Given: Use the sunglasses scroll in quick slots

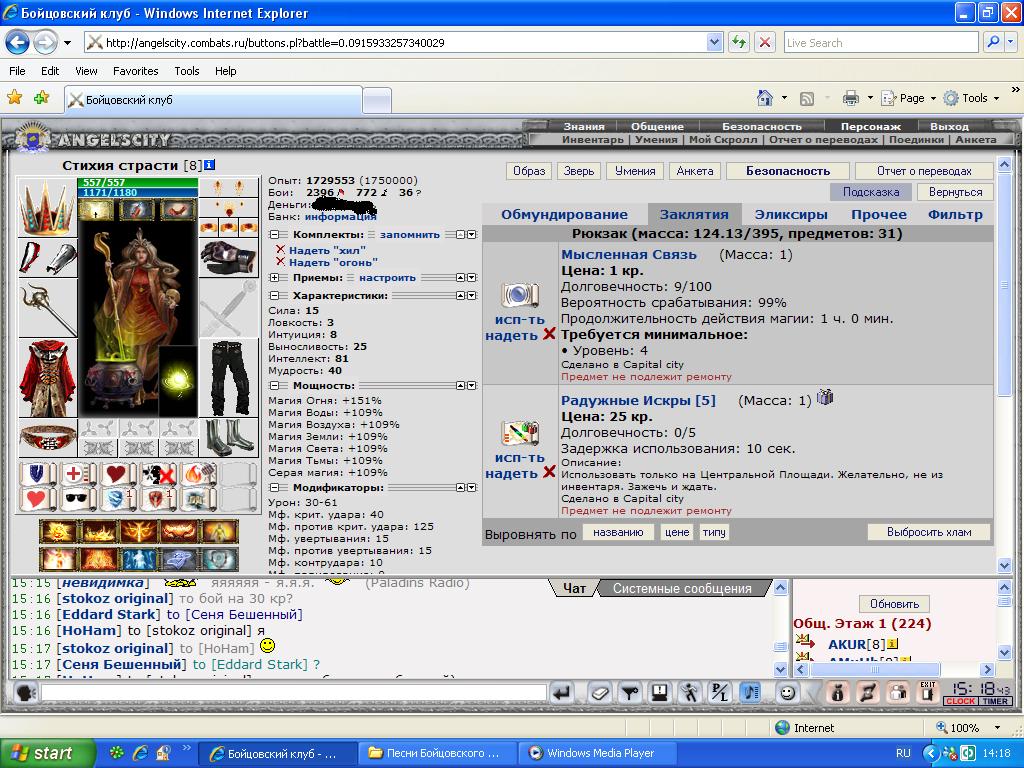Looking at the screenshot, I should coord(77,500).
